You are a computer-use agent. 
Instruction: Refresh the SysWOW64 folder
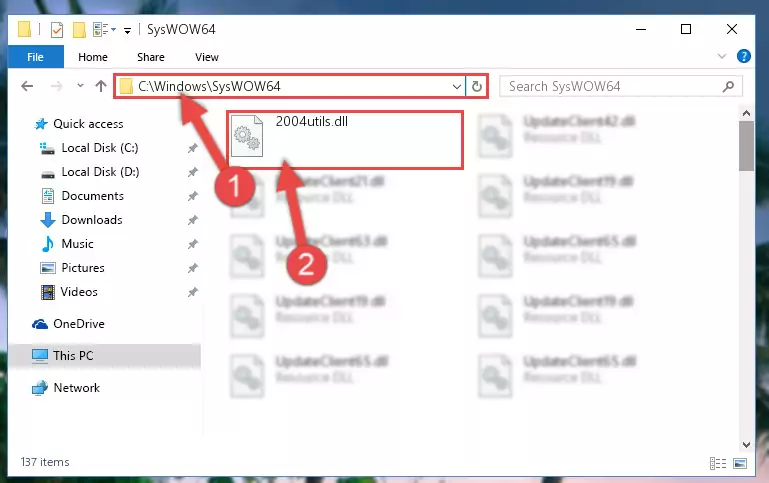[477, 87]
